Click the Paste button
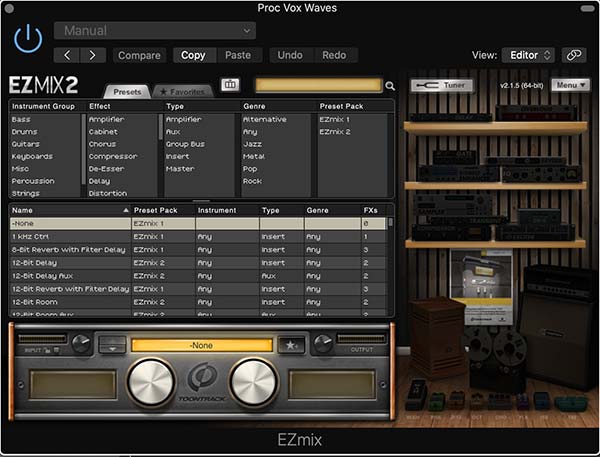 (238, 55)
